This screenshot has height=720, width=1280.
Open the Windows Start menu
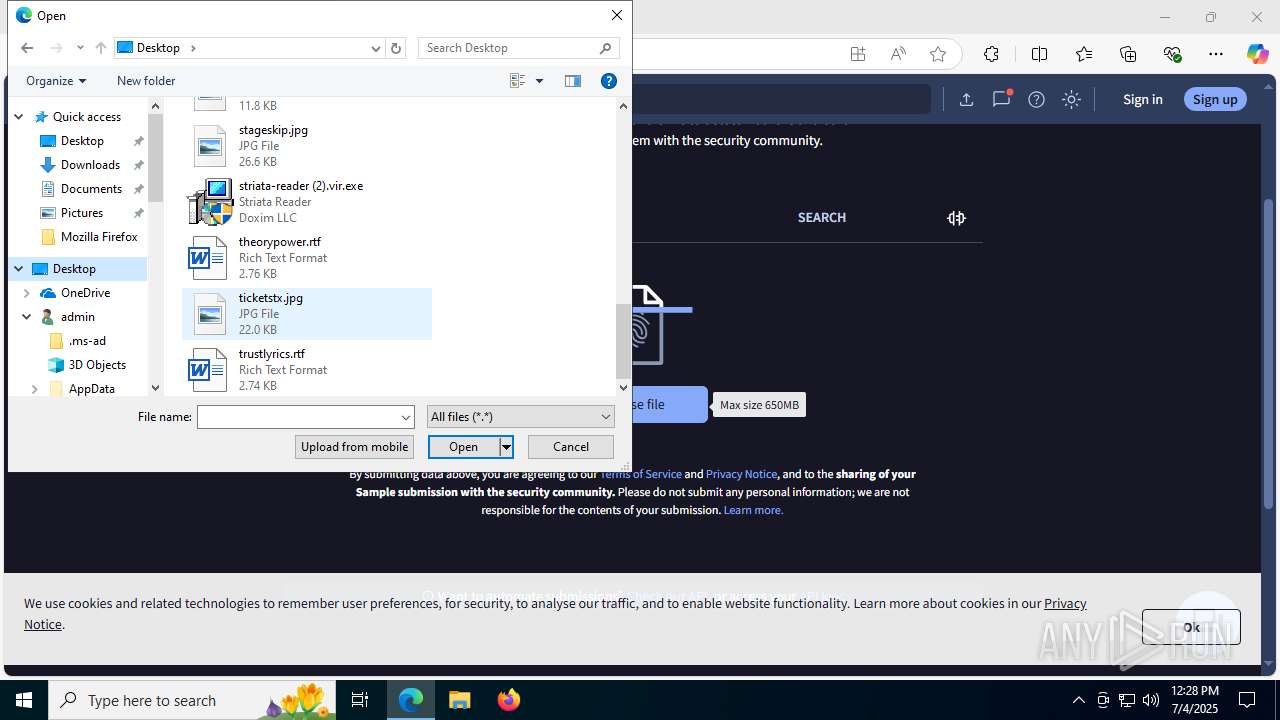(x=24, y=700)
